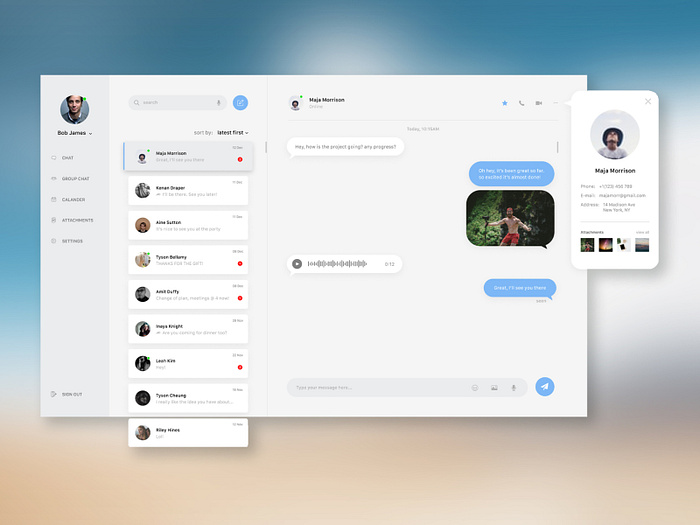This screenshot has height=525, width=700.
Task: Click the Attachments icon in sidebar
Action: coord(54,220)
